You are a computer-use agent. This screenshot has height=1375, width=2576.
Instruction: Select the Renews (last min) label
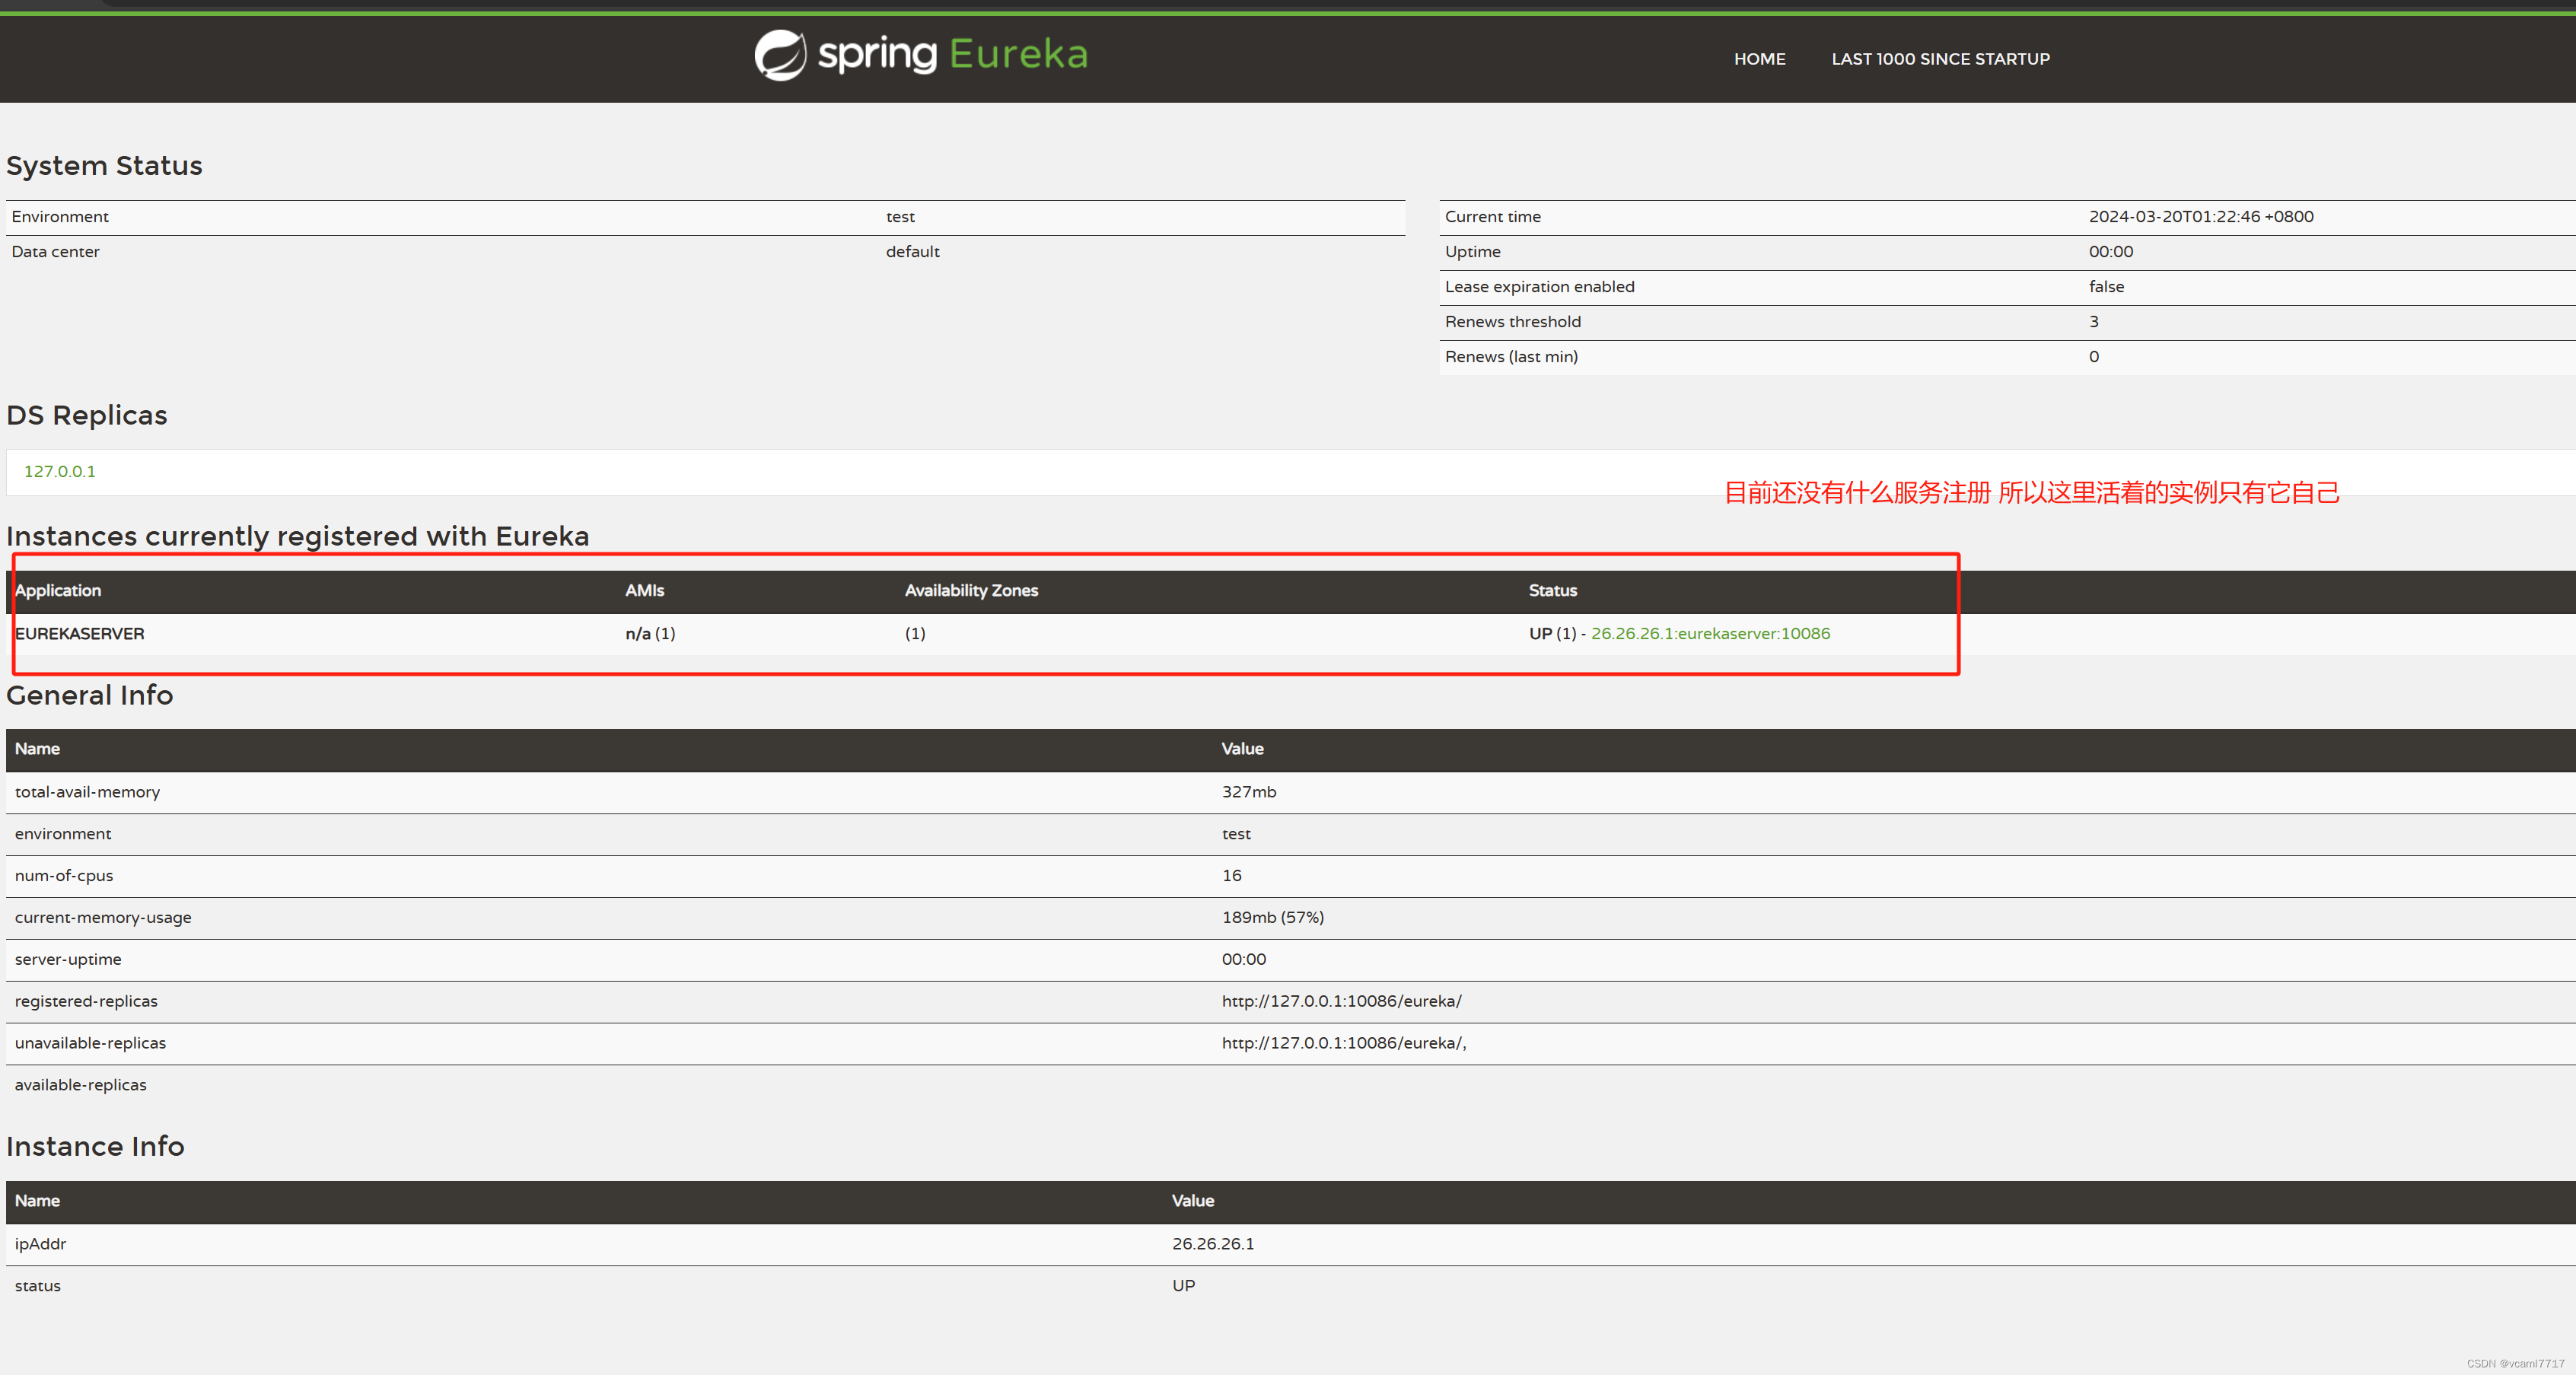pos(1511,356)
